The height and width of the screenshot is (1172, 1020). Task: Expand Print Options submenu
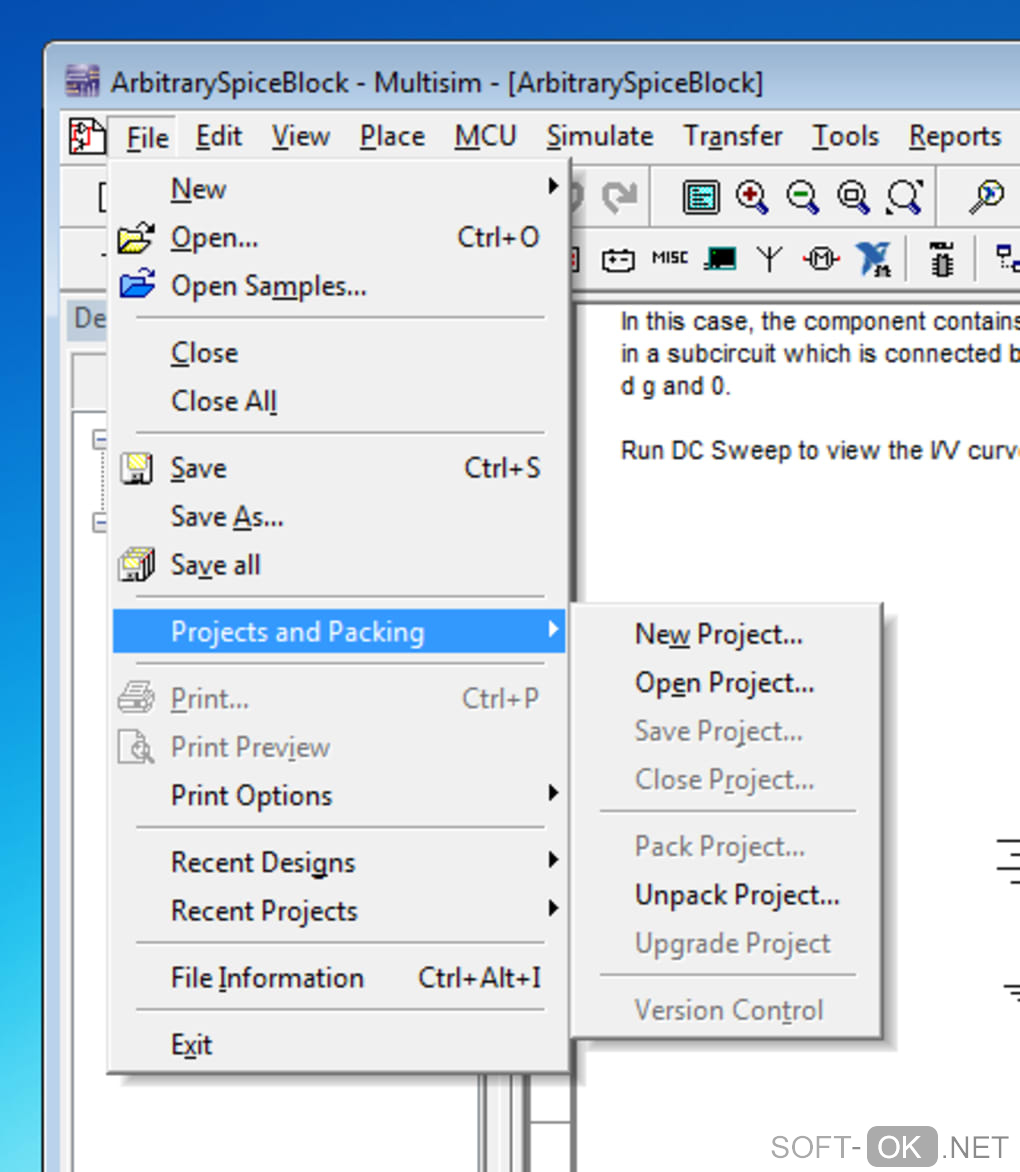(x=553, y=792)
